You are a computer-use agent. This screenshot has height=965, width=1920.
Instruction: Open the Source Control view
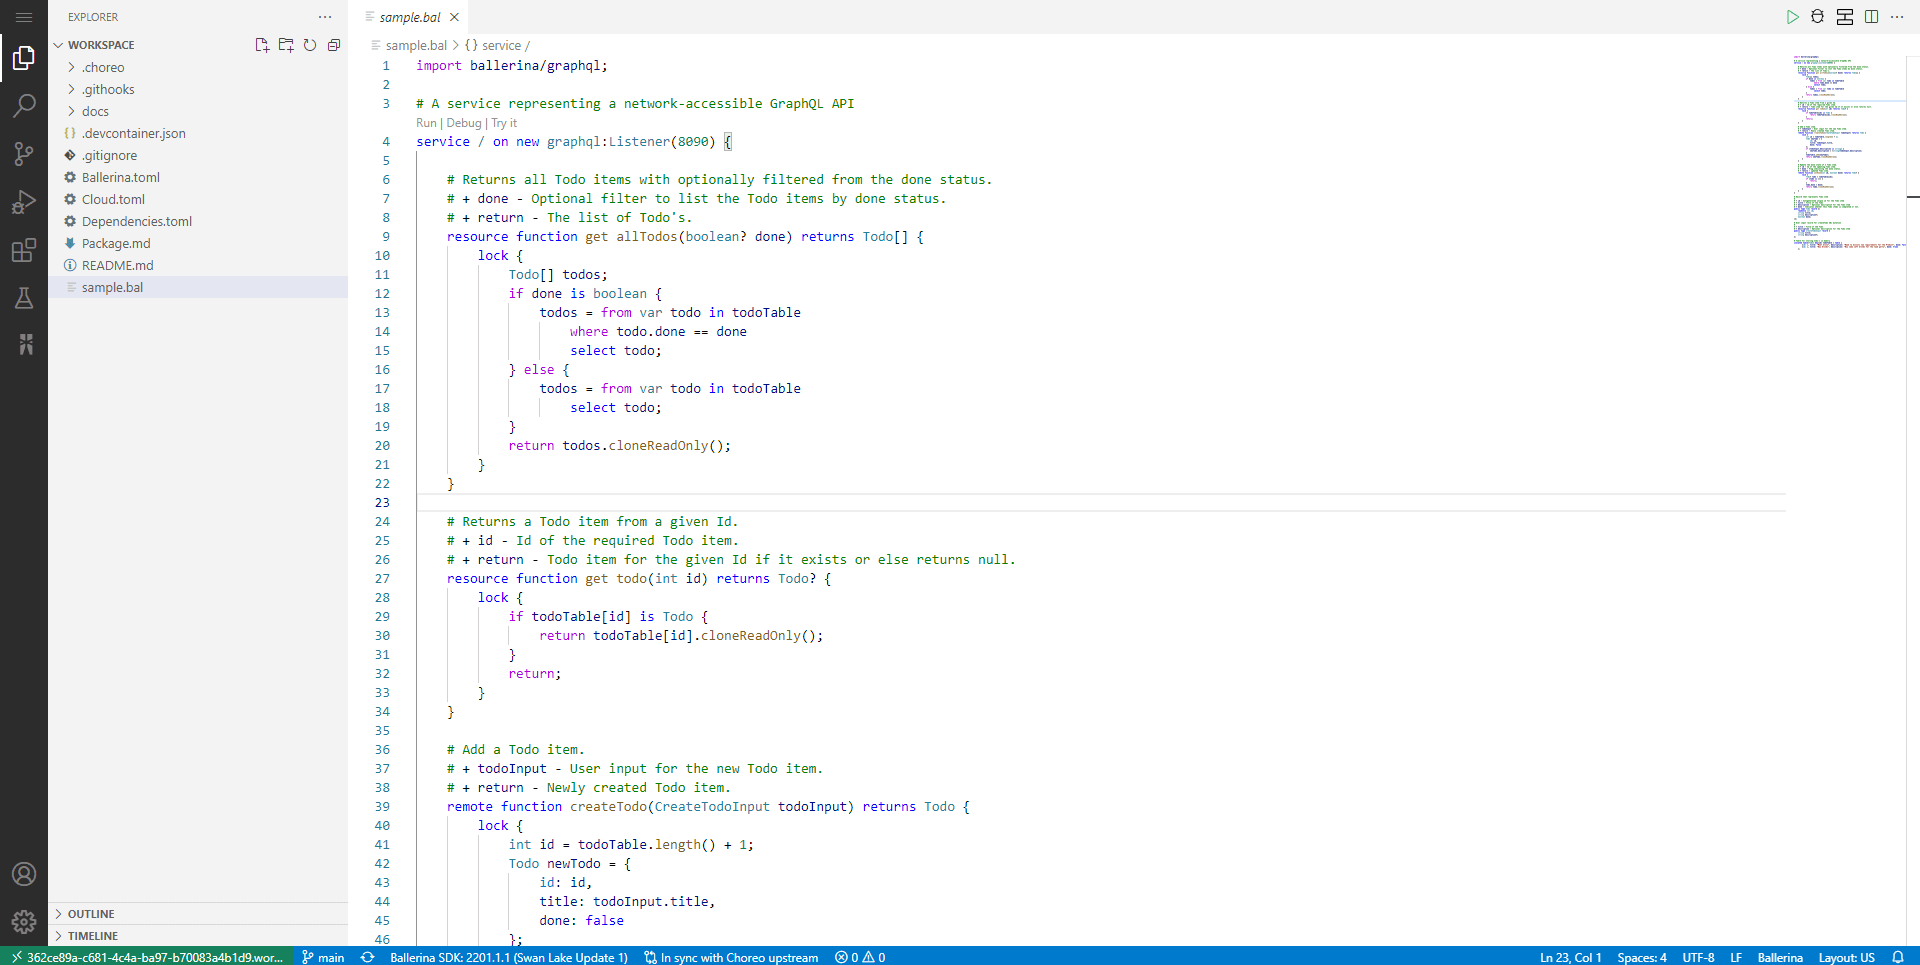24,153
